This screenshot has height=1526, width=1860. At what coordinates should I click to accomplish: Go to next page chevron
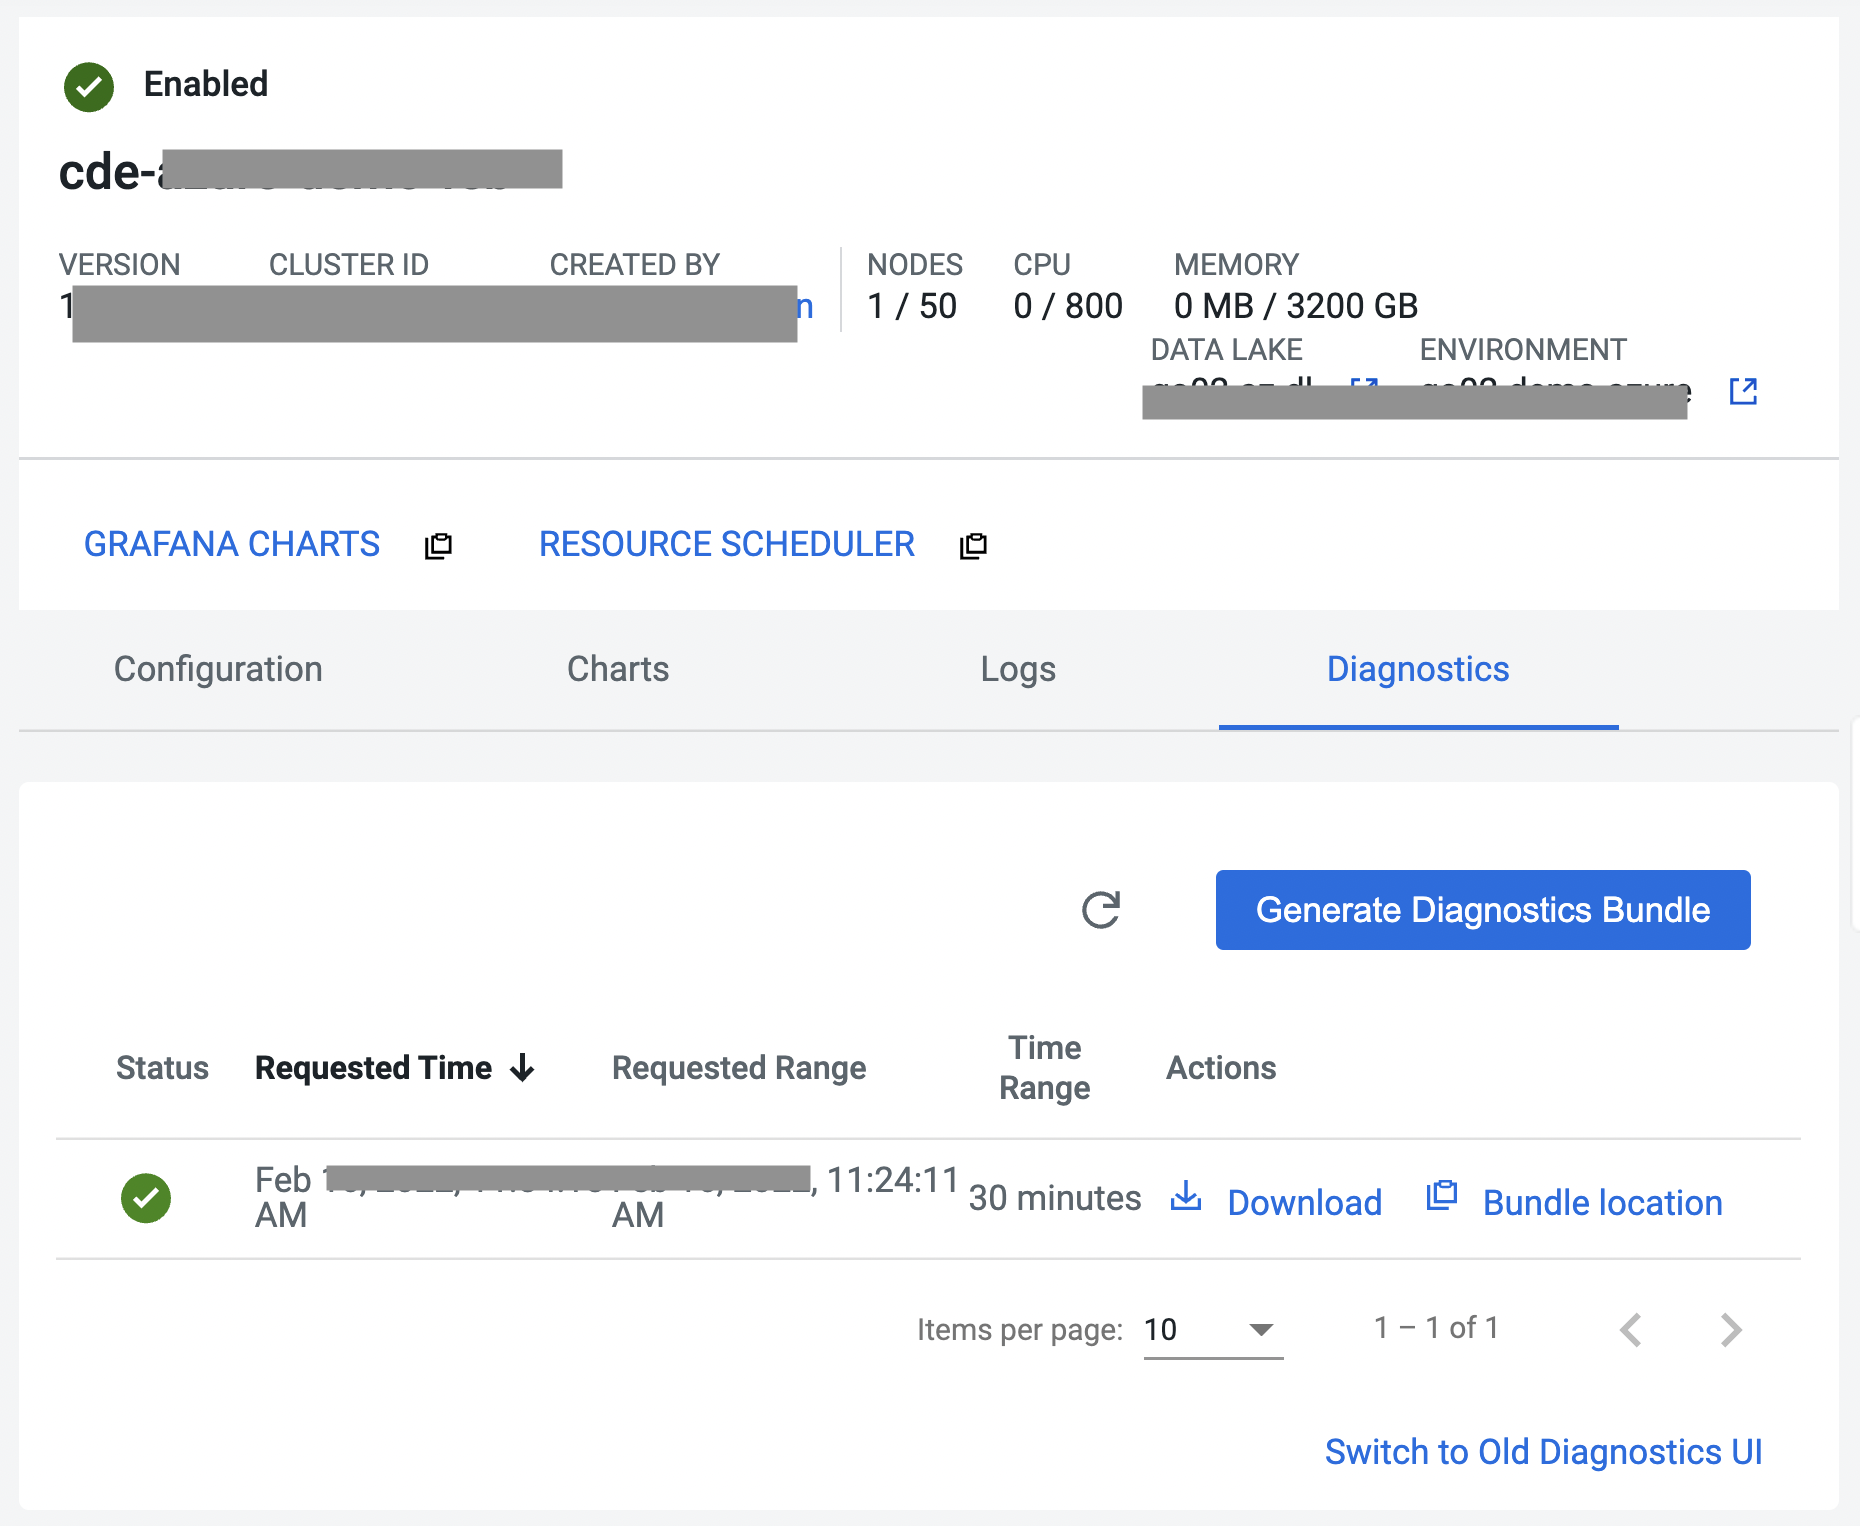click(x=1731, y=1330)
